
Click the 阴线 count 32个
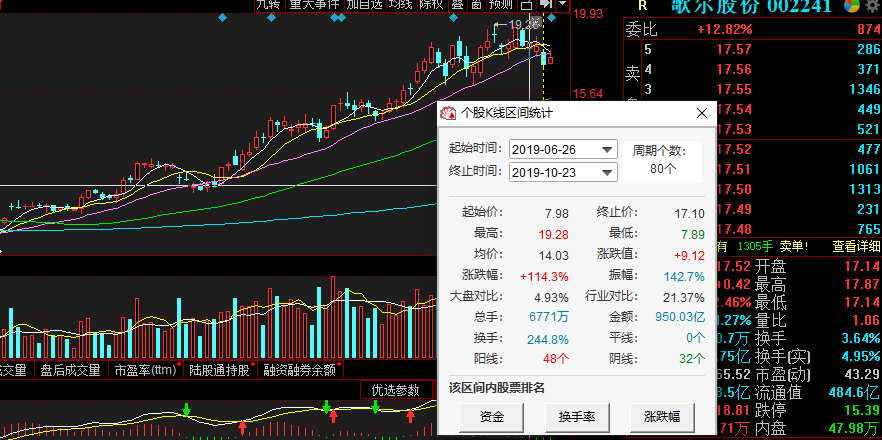692,359
